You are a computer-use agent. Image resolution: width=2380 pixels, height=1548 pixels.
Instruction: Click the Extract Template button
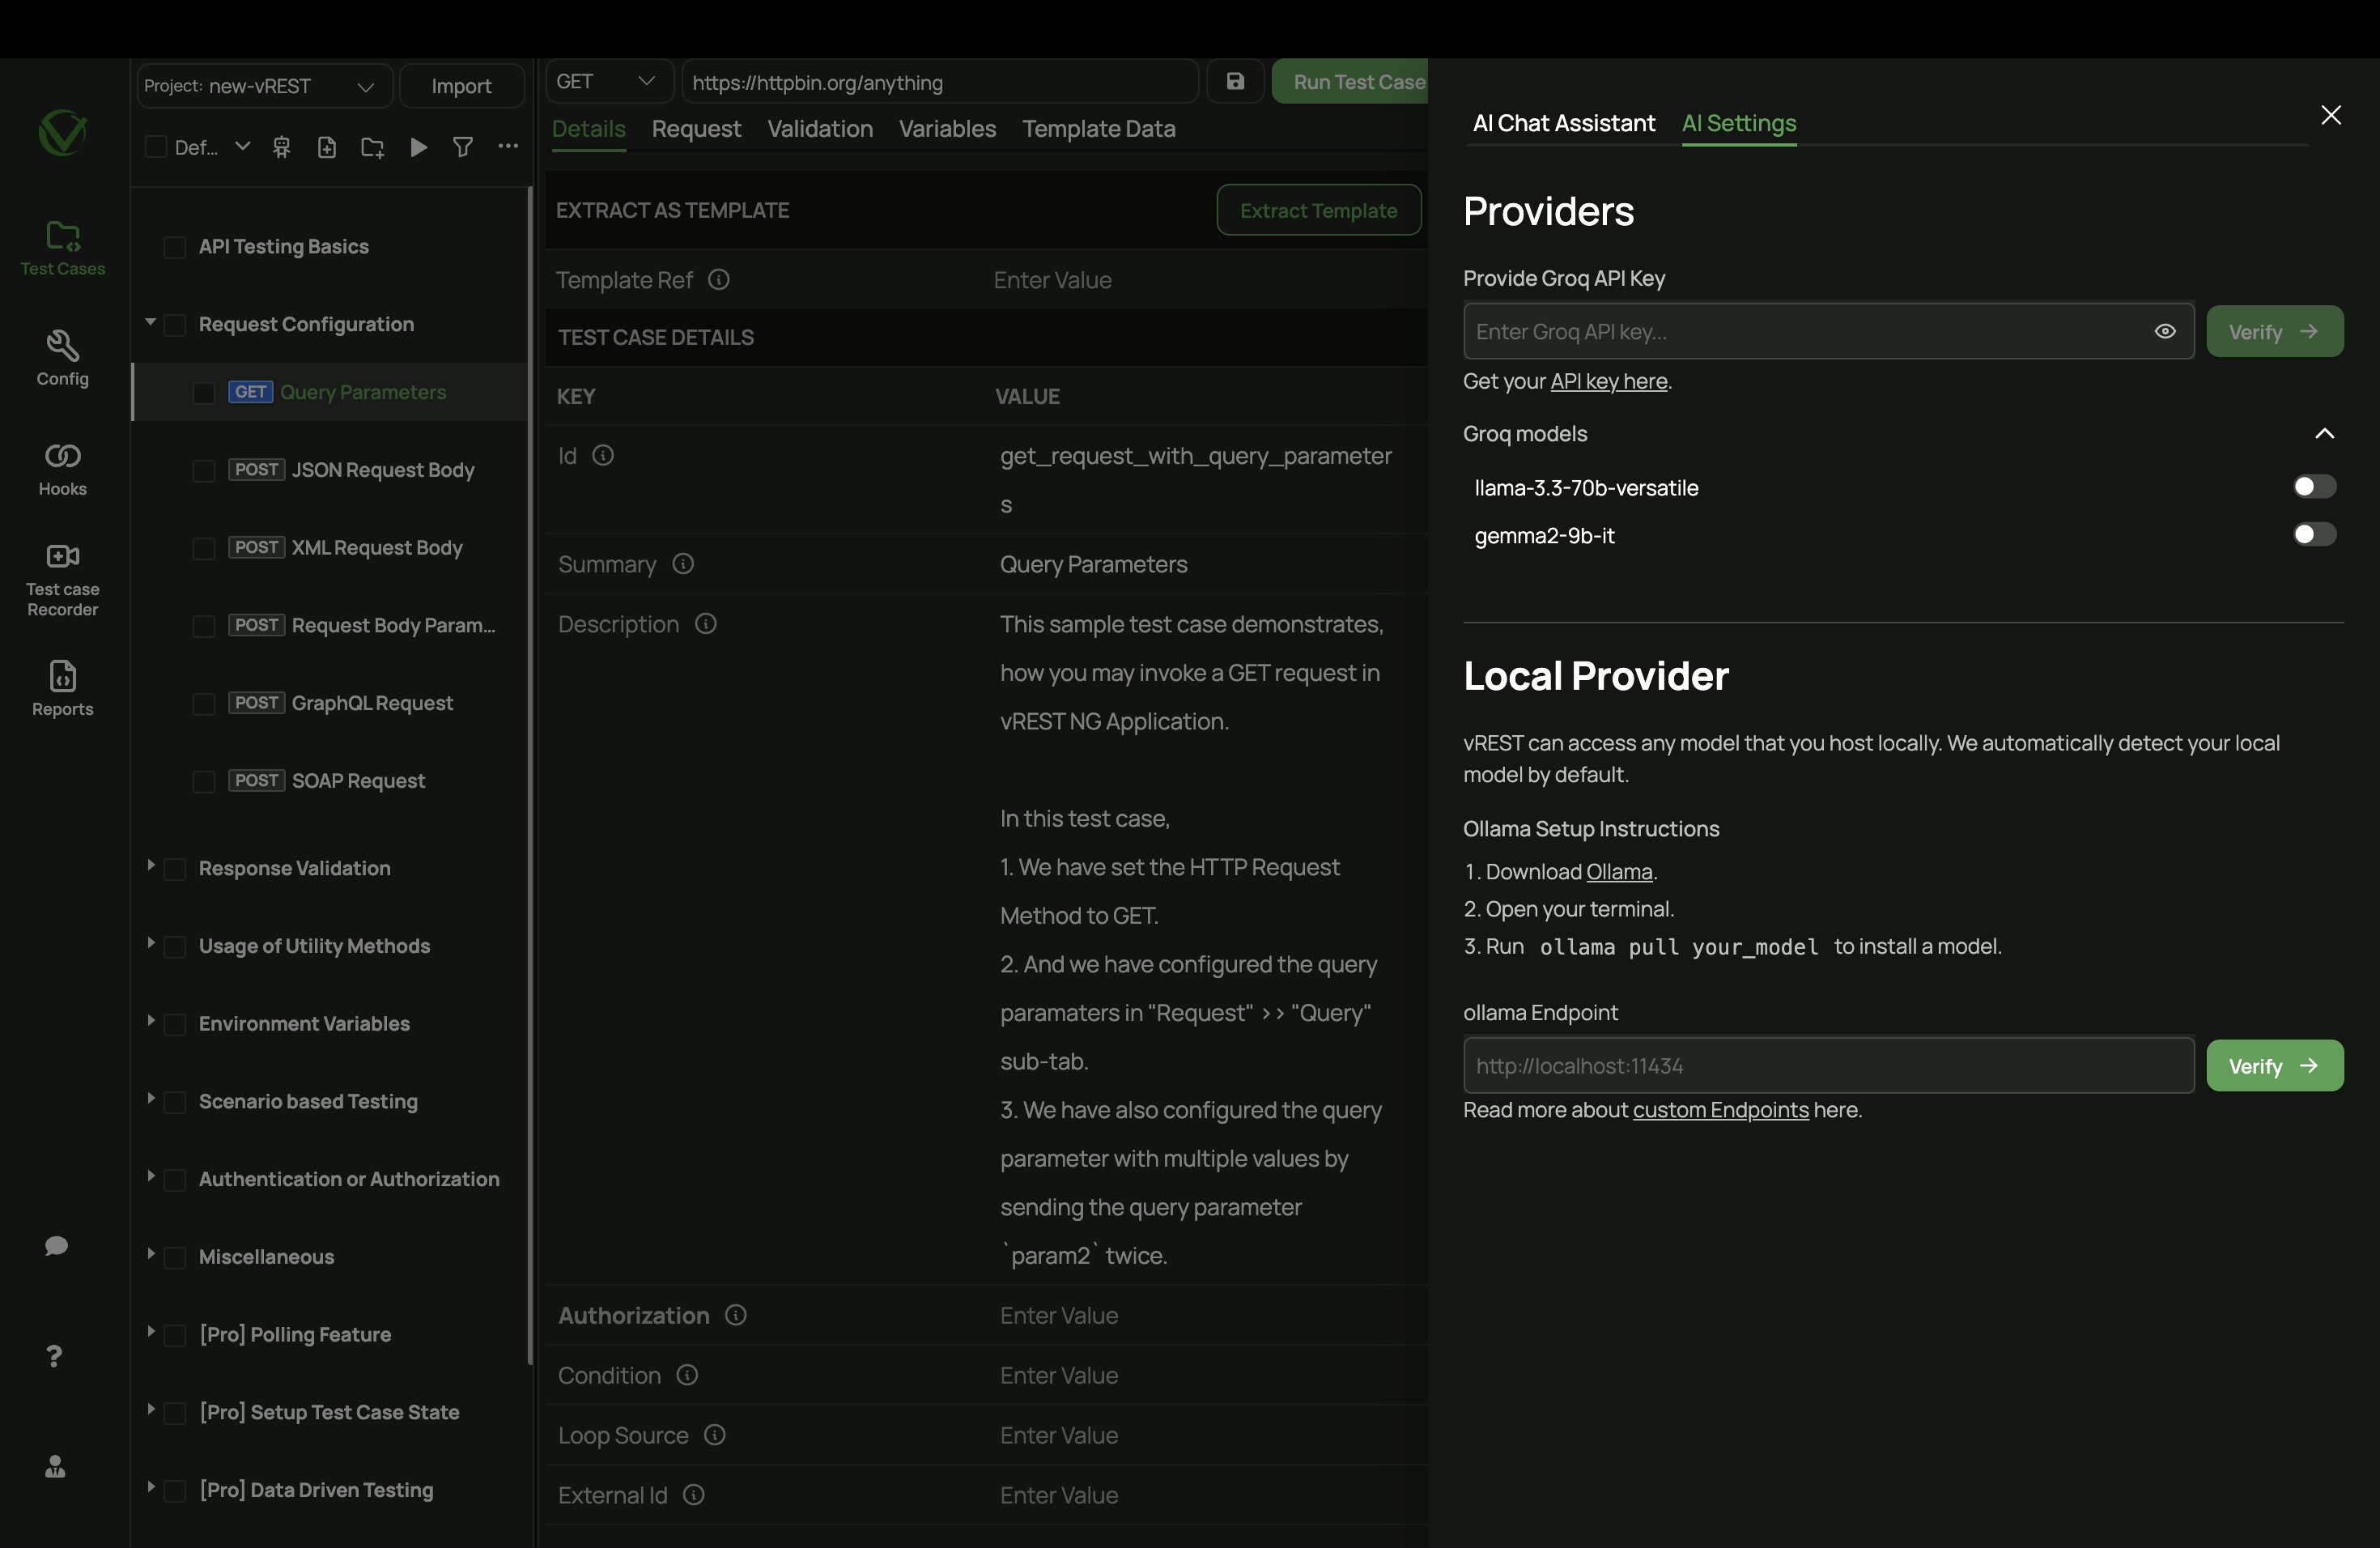coord(1318,210)
